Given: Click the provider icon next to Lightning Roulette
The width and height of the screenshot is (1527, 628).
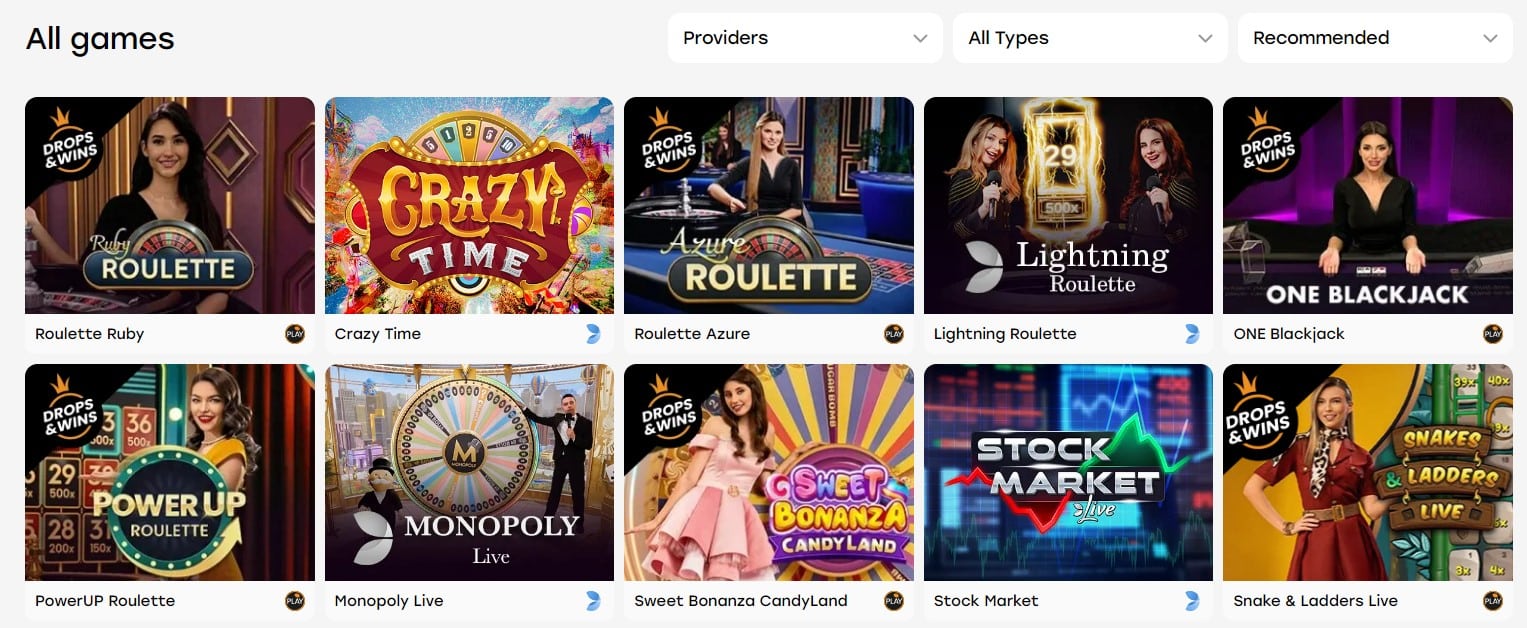Looking at the screenshot, I should click(1192, 334).
